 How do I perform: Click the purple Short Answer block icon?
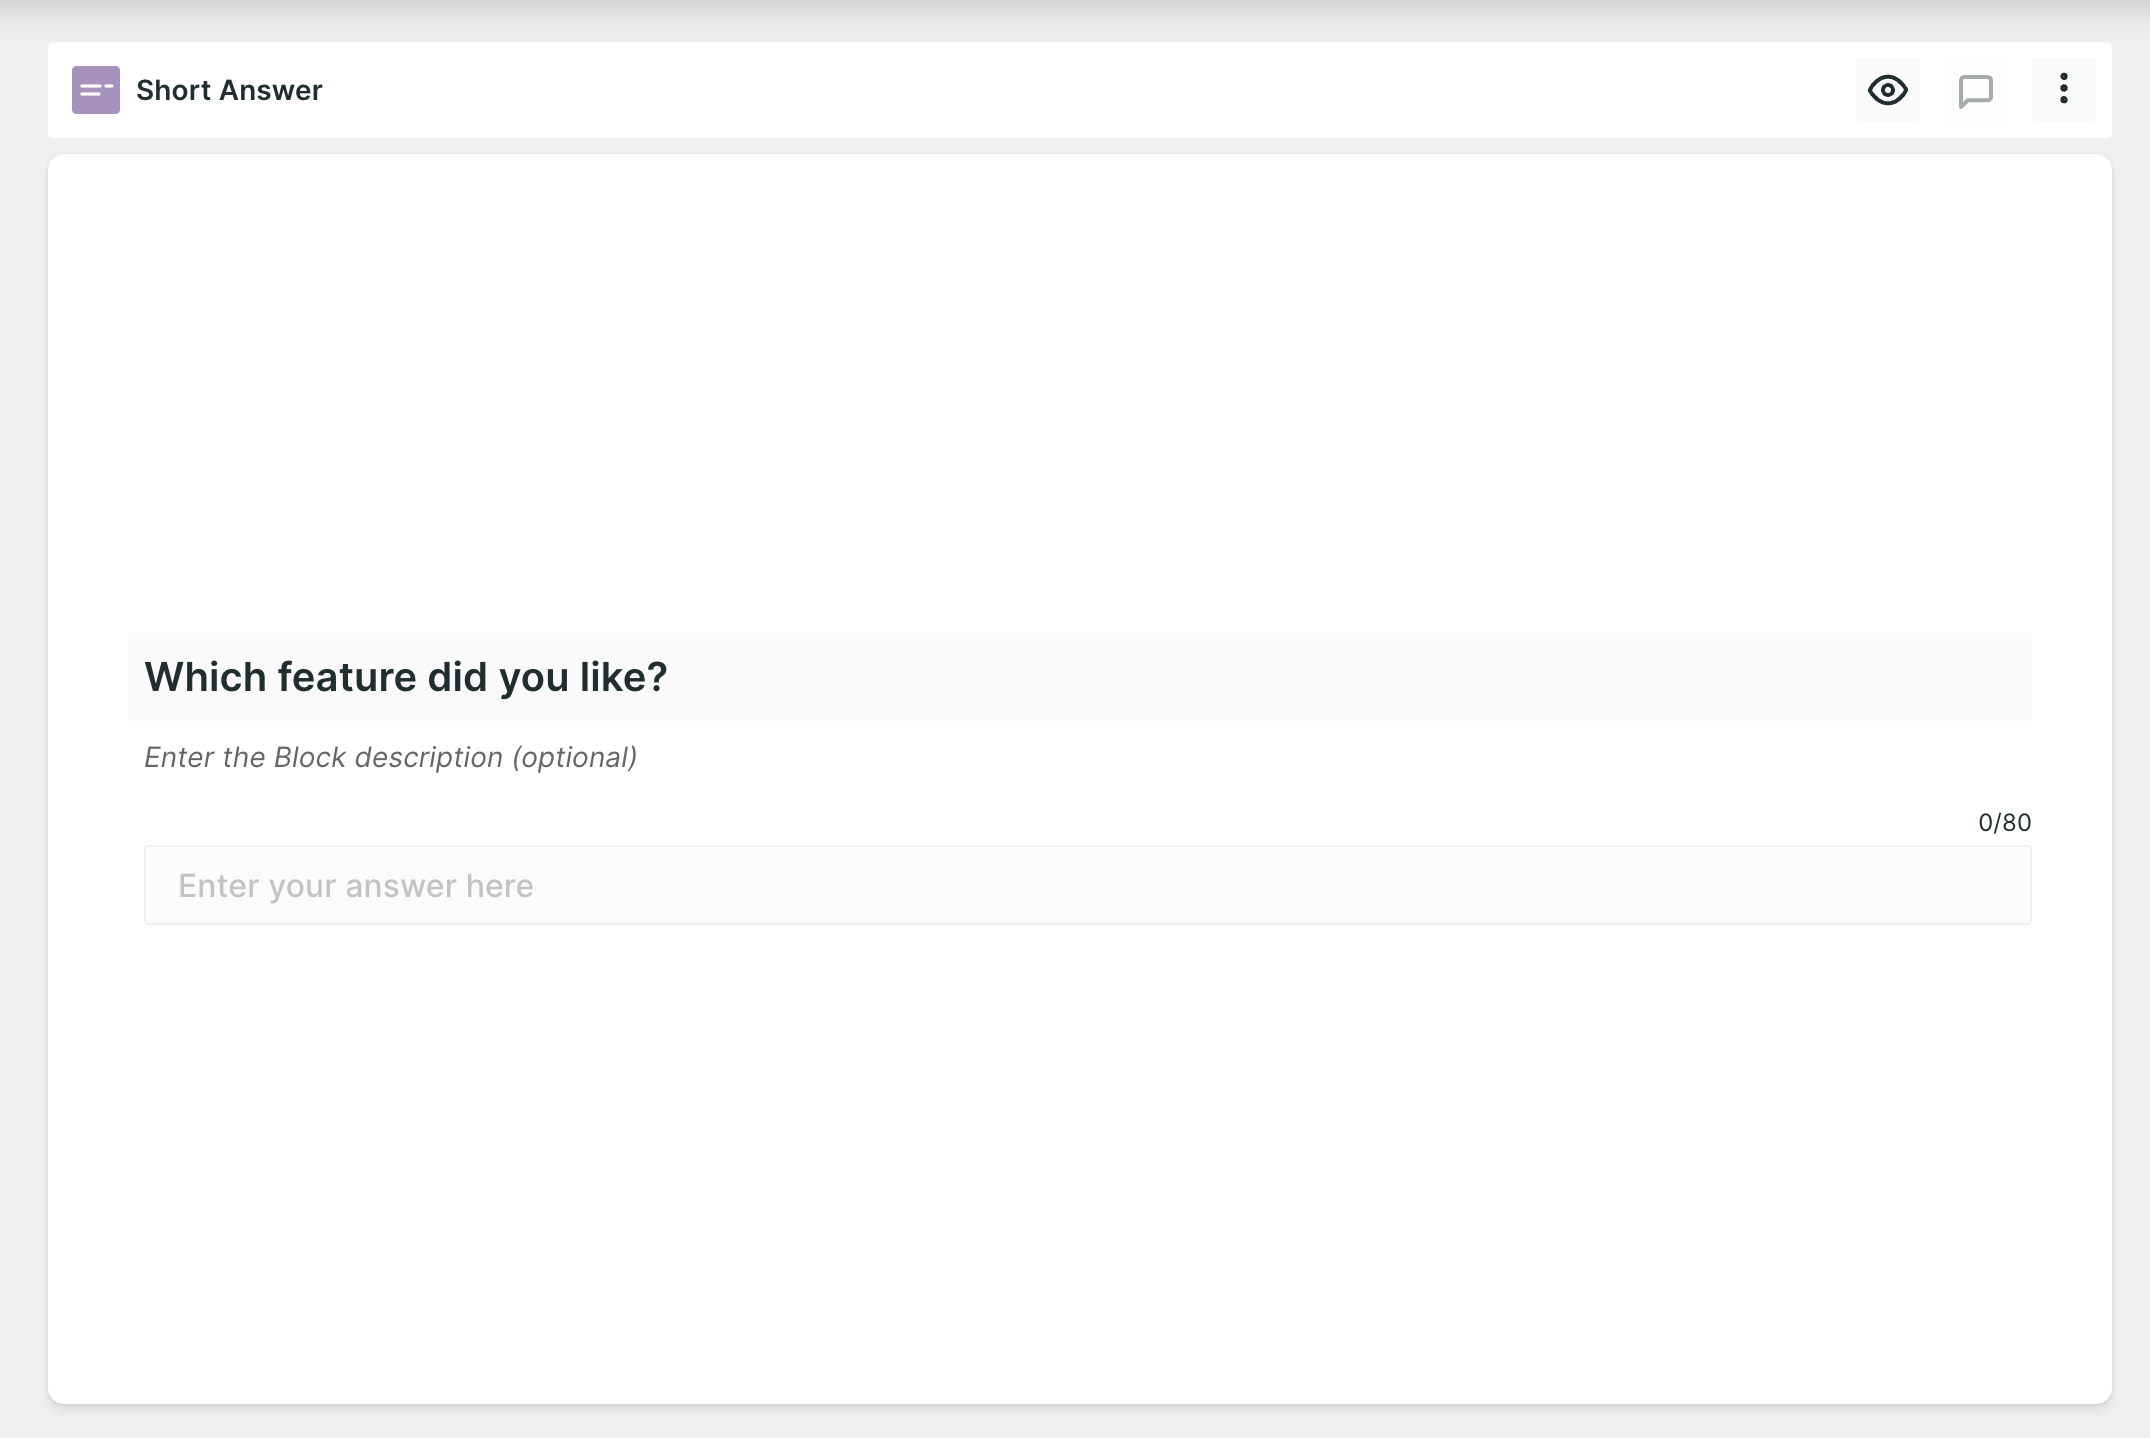point(96,90)
